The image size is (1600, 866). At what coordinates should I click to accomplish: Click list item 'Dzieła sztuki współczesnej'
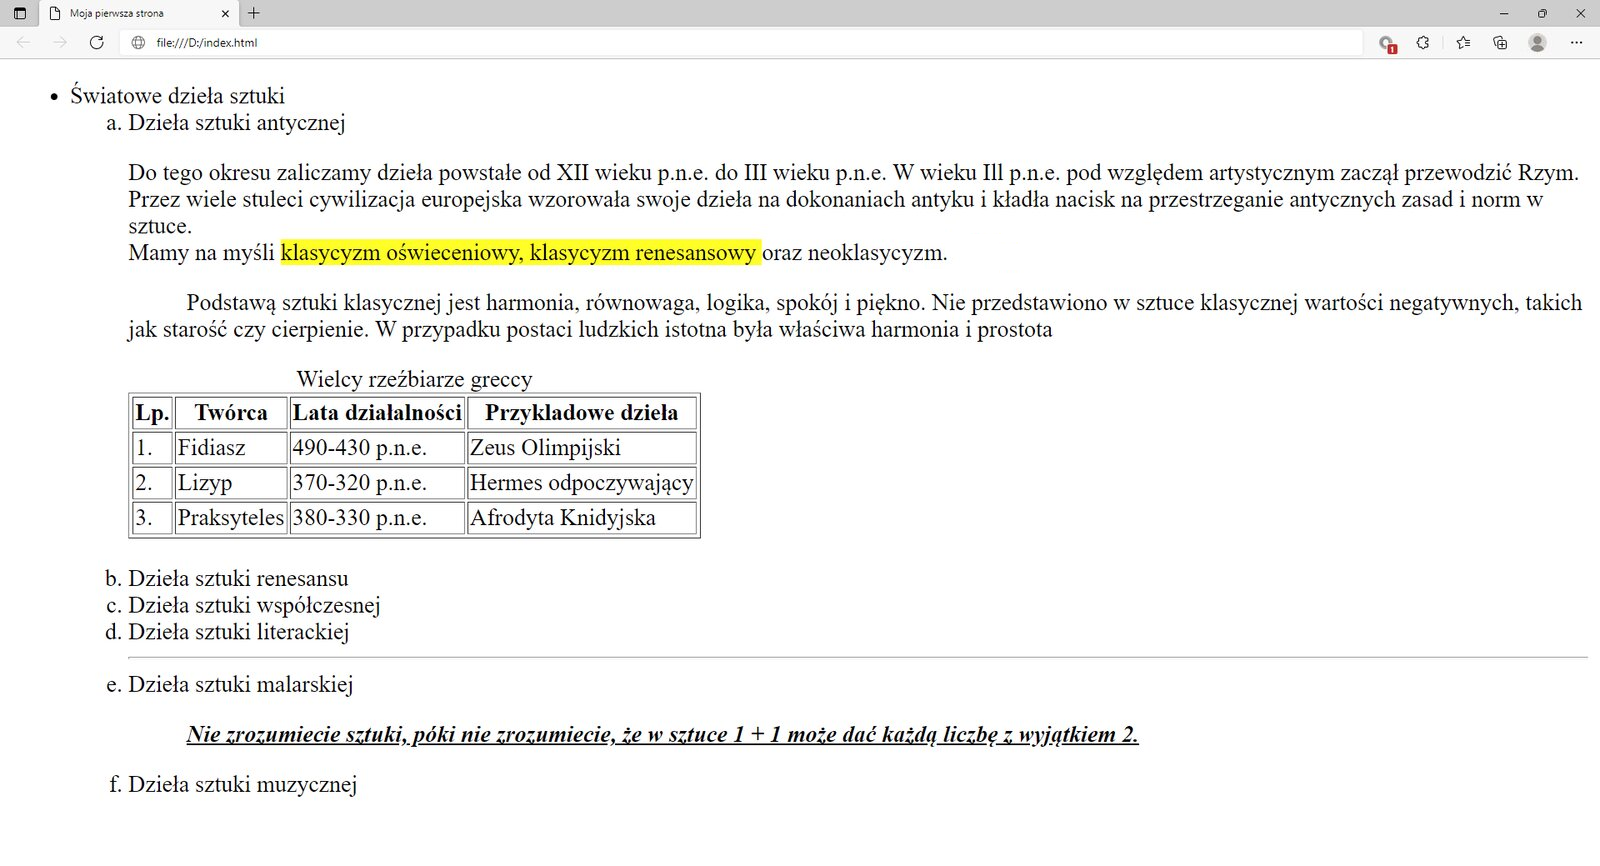[254, 605]
